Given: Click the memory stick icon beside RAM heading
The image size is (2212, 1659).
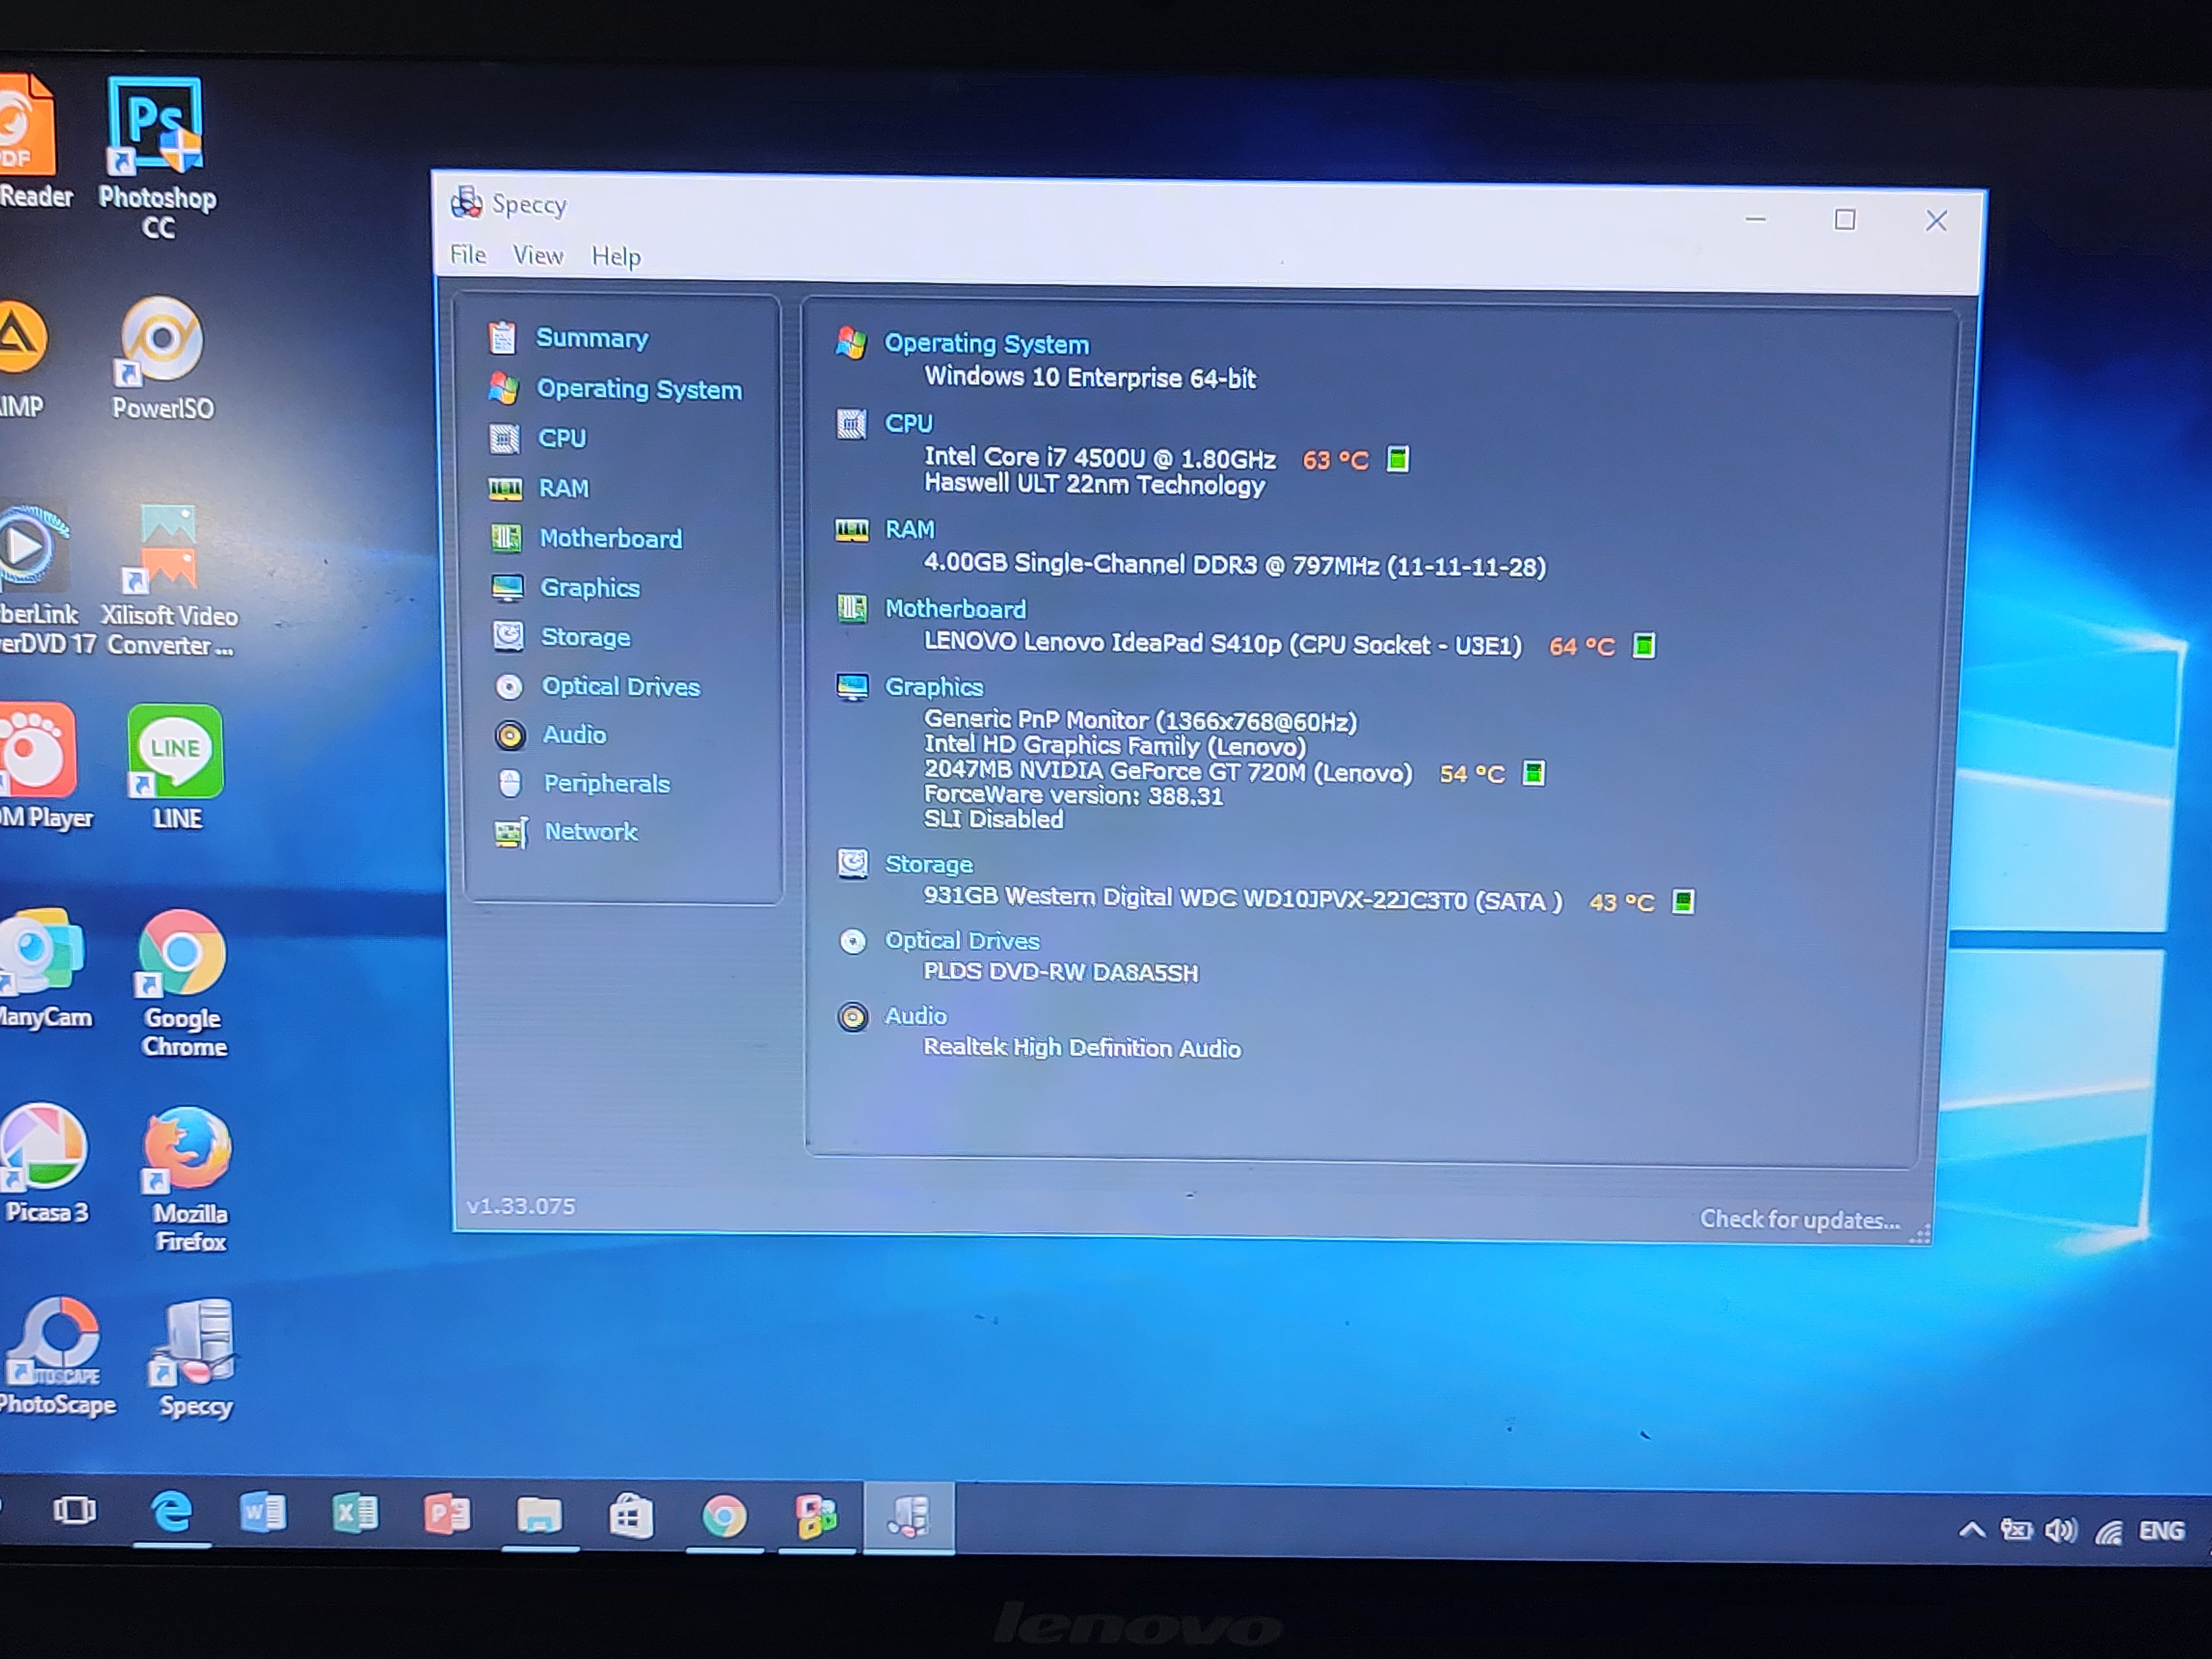Looking at the screenshot, I should (x=852, y=530).
